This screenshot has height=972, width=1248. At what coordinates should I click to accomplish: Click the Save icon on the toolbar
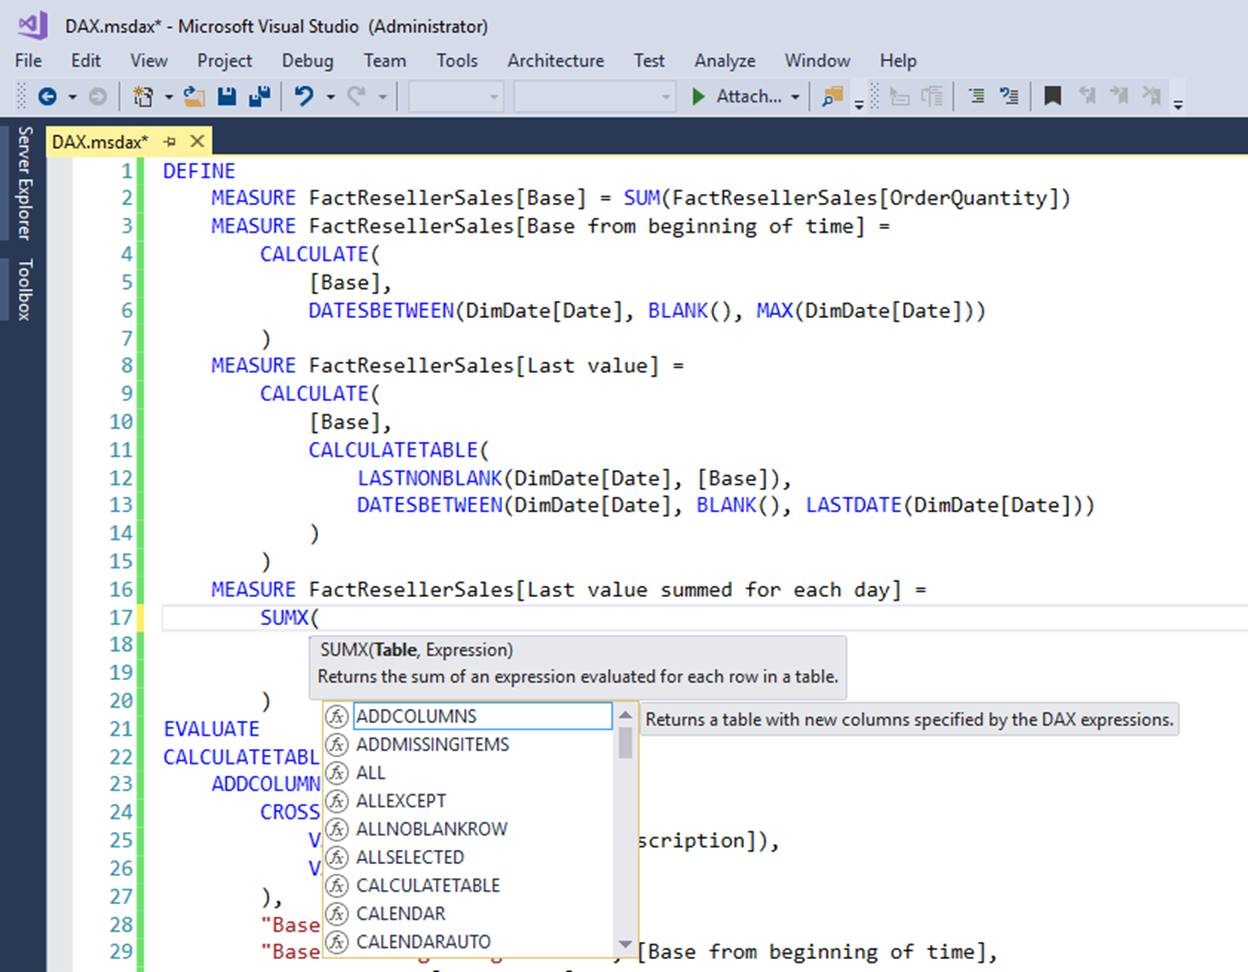227,97
